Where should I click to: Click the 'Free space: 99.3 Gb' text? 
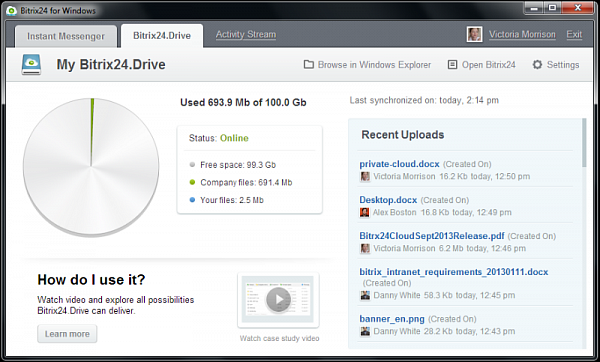(x=238, y=165)
